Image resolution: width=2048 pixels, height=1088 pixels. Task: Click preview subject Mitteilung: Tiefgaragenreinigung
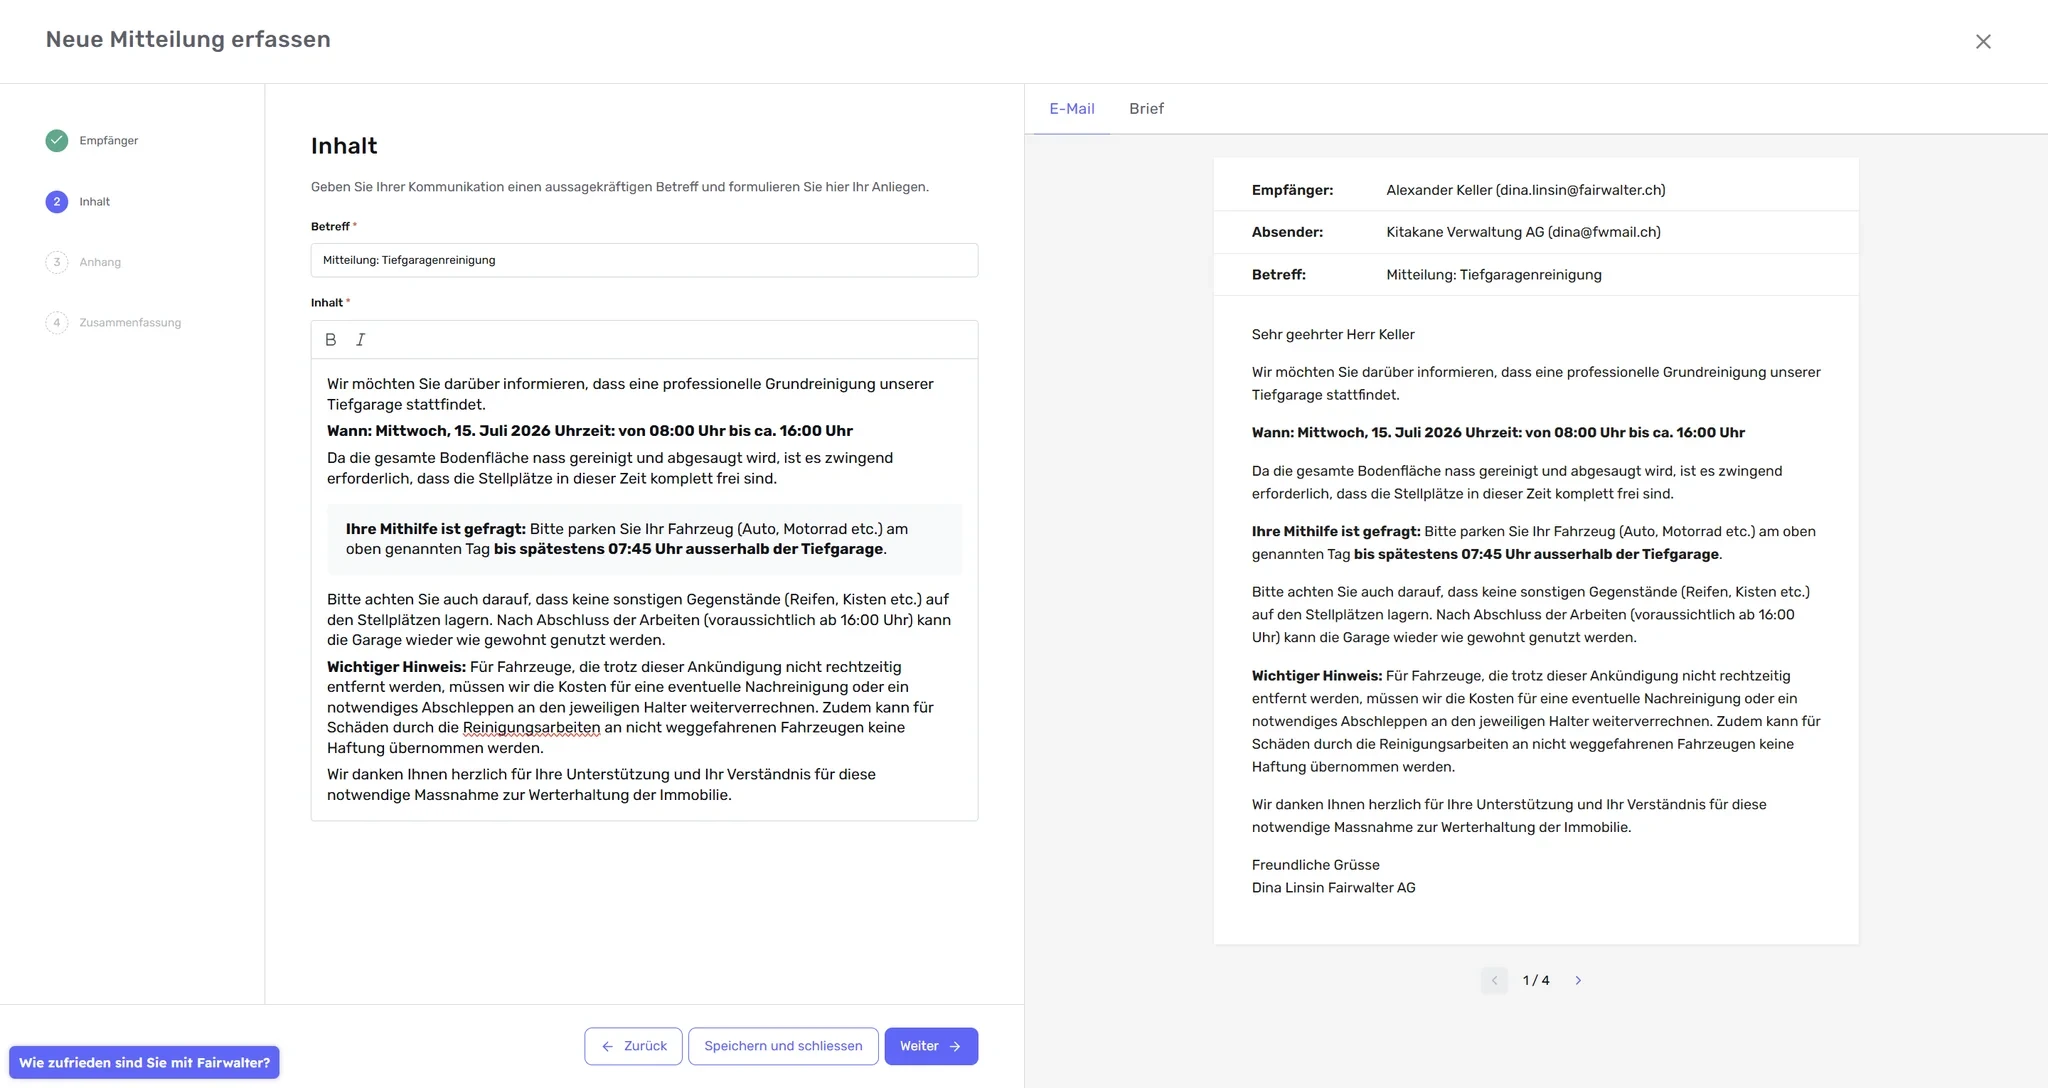[x=1493, y=275]
